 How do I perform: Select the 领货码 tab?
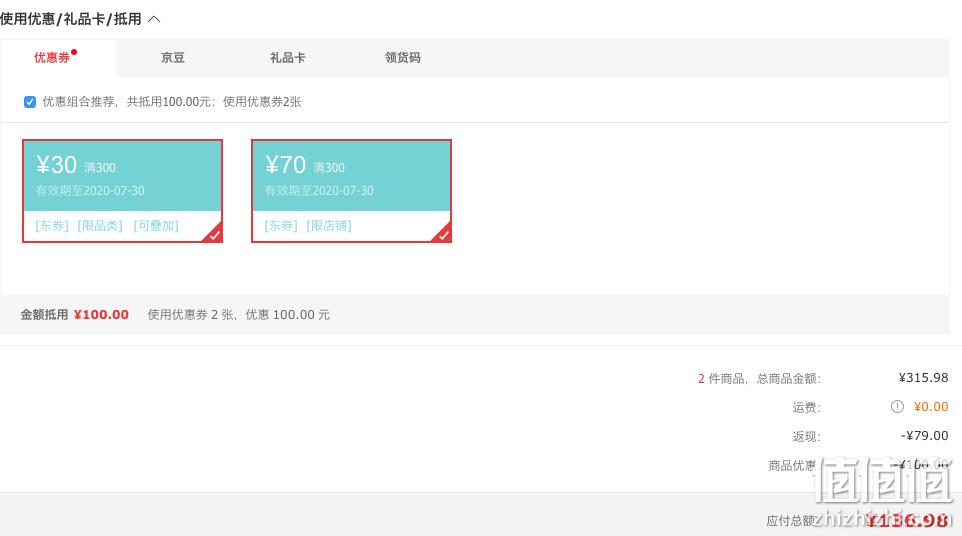402,58
